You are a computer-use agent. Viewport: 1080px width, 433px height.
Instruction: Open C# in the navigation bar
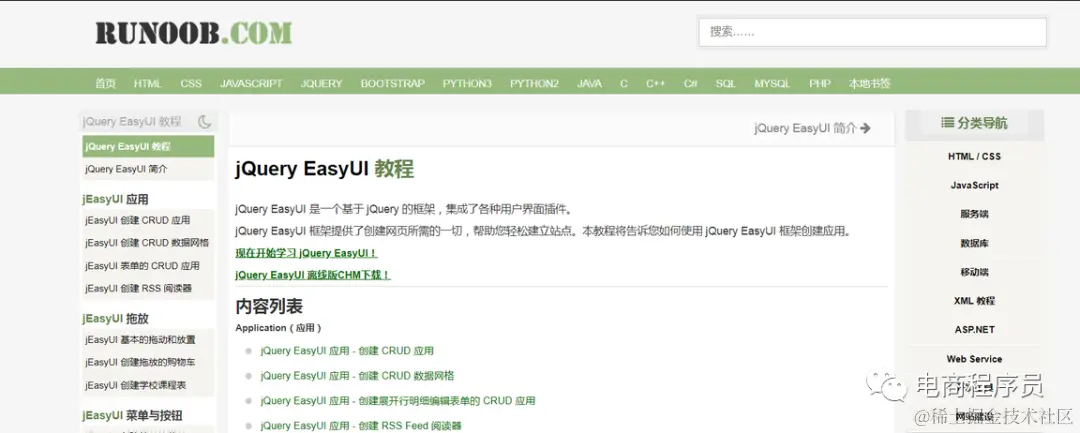click(690, 83)
